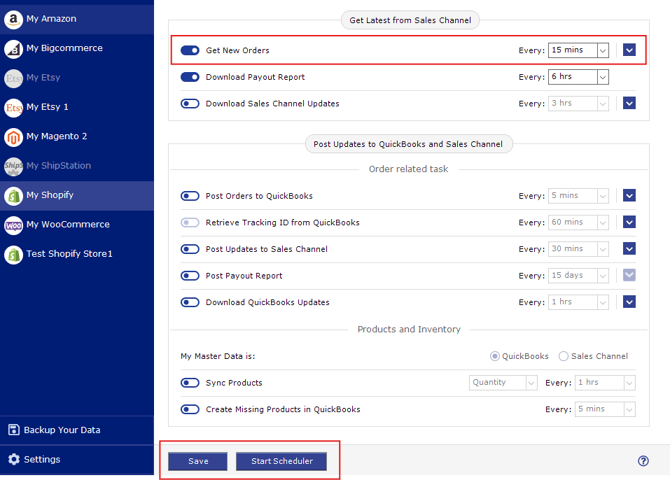Screen dimensions: 670x480
Task: Open the help question mark icon
Action: (x=643, y=461)
